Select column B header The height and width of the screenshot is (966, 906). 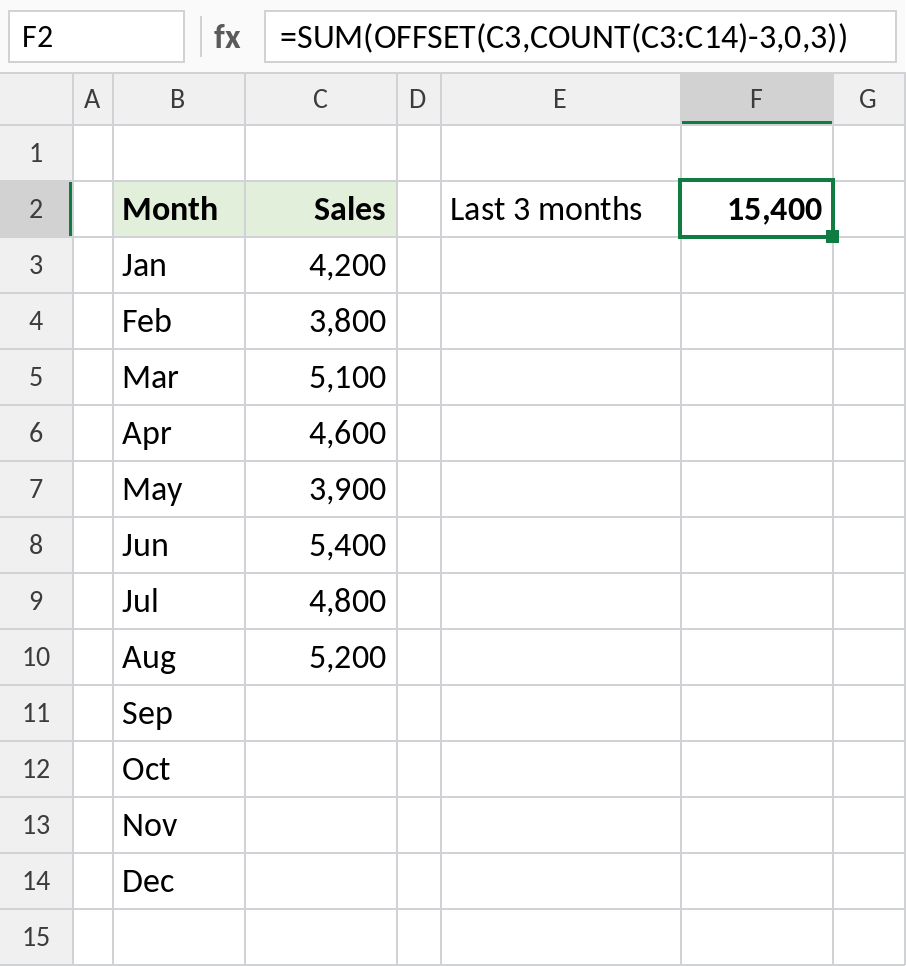[179, 99]
